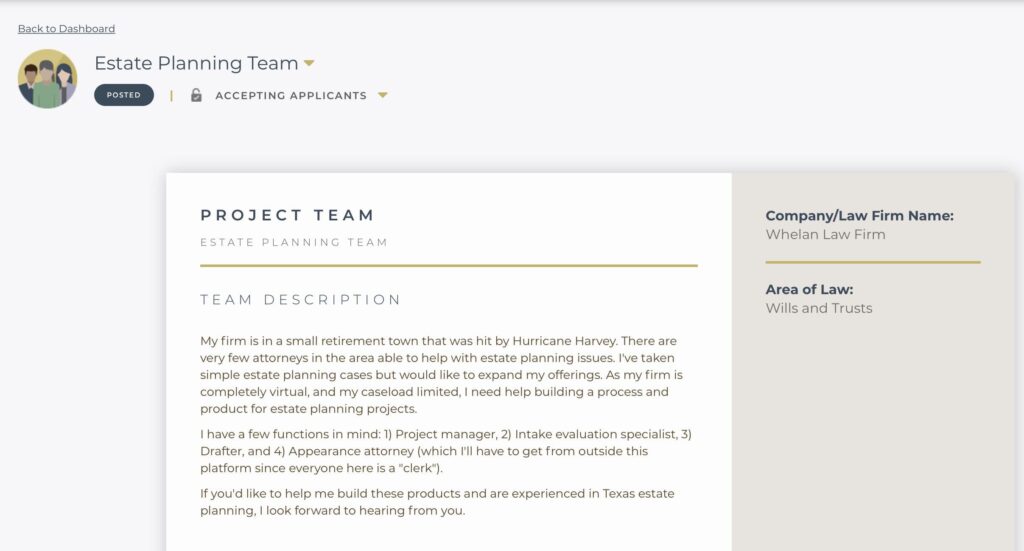Click the Back to Dashboard link
Image resolution: width=1024 pixels, height=551 pixels.
point(66,29)
